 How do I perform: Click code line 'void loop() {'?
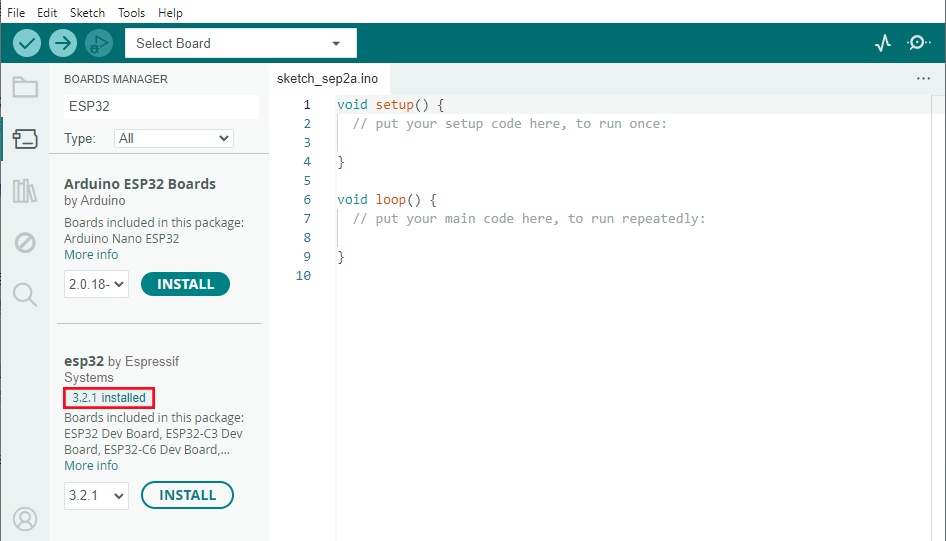pyautogui.click(x=387, y=200)
